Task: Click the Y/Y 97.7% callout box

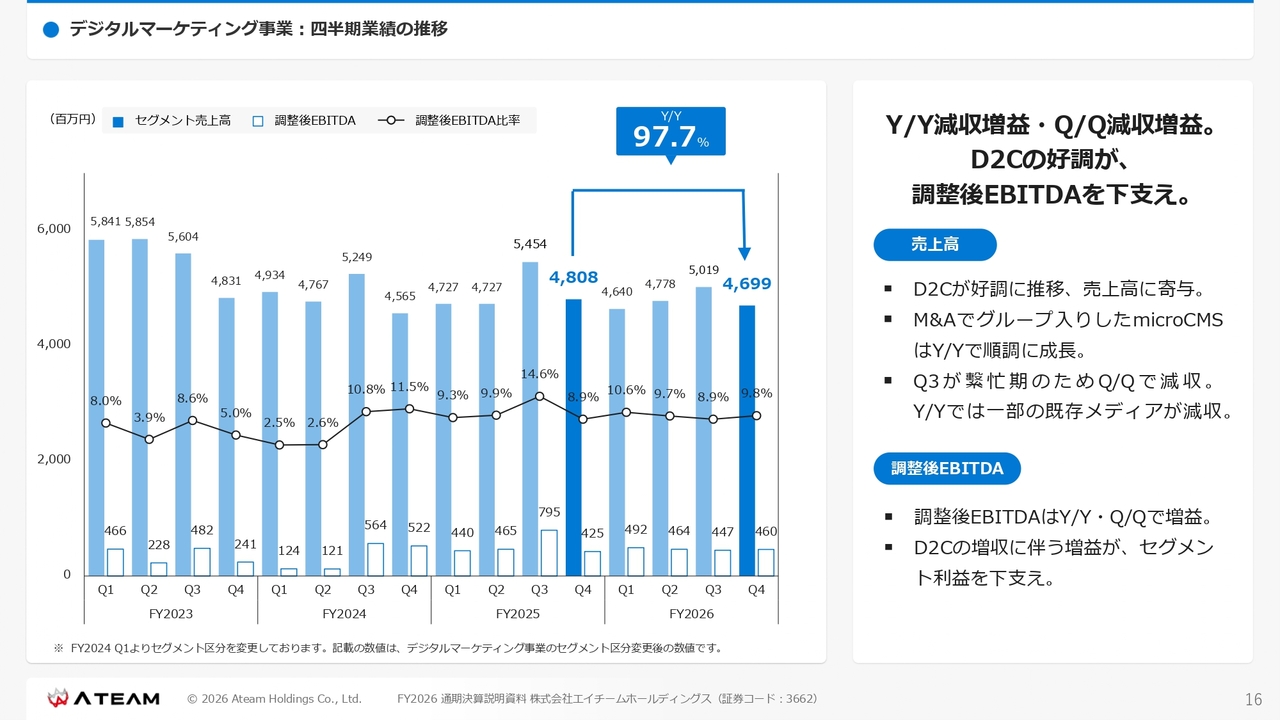Action: coord(671,131)
